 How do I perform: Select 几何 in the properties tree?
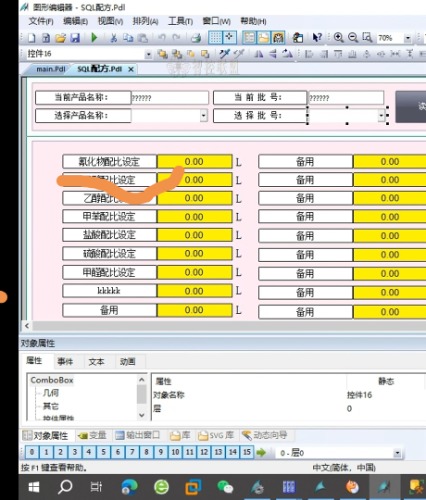tap(51, 393)
